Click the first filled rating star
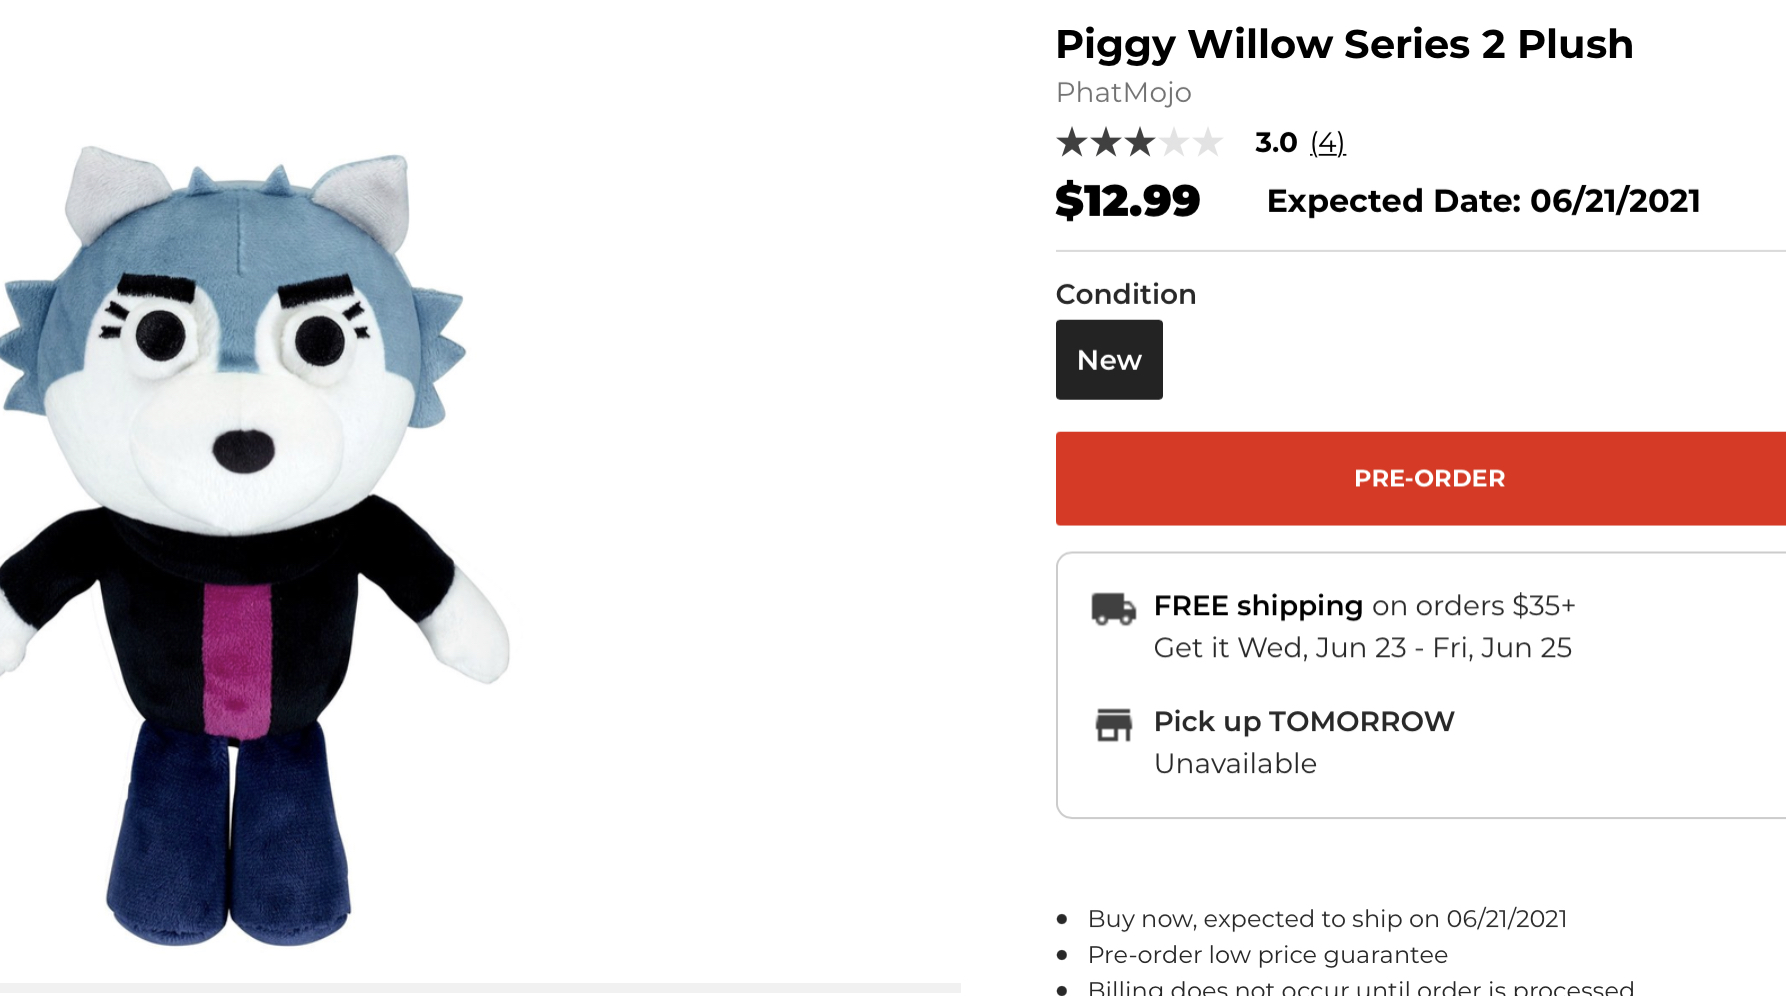The width and height of the screenshot is (1786, 996). 1071,143
